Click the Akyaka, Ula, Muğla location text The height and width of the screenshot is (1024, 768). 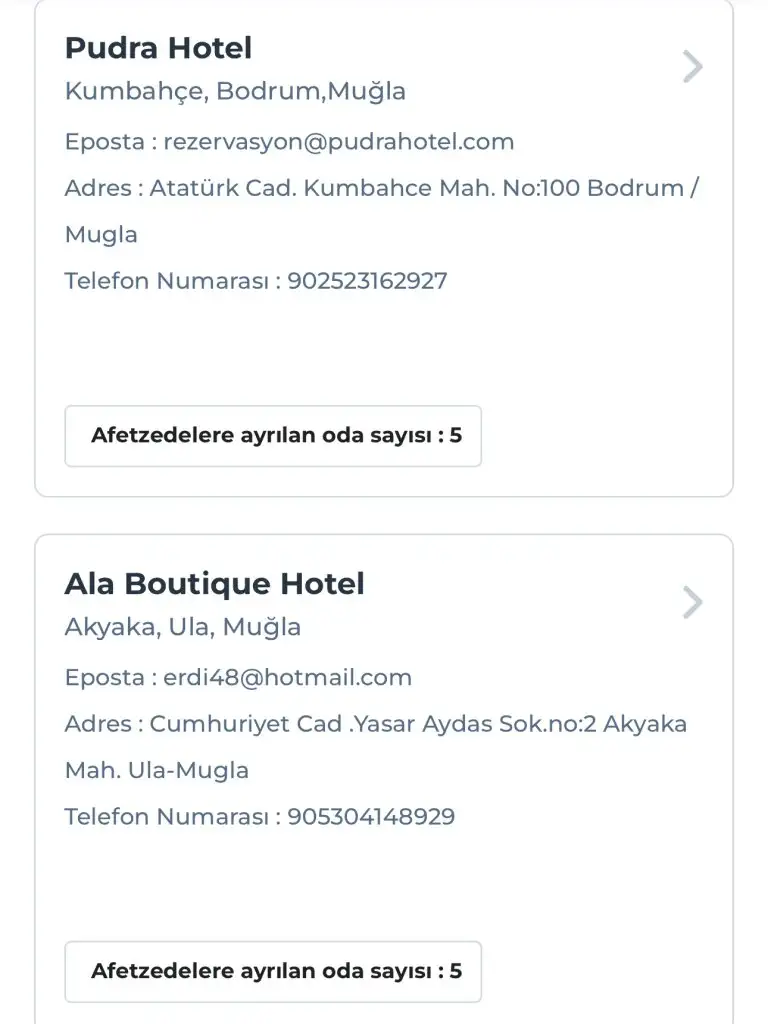[x=182, y=628]
